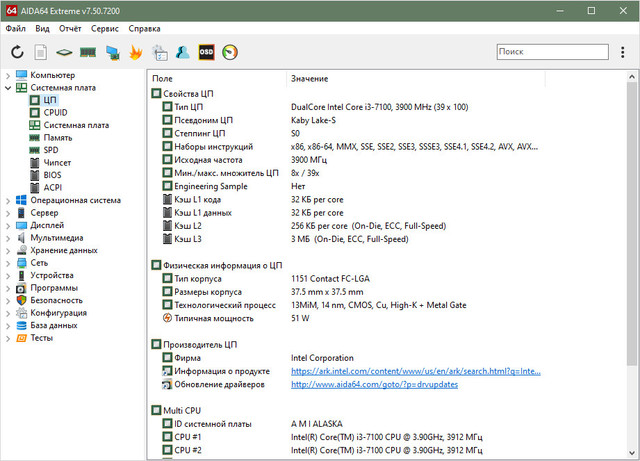Expand the Сеть tree node
This screenshot has width=640, height=461.
8,263
